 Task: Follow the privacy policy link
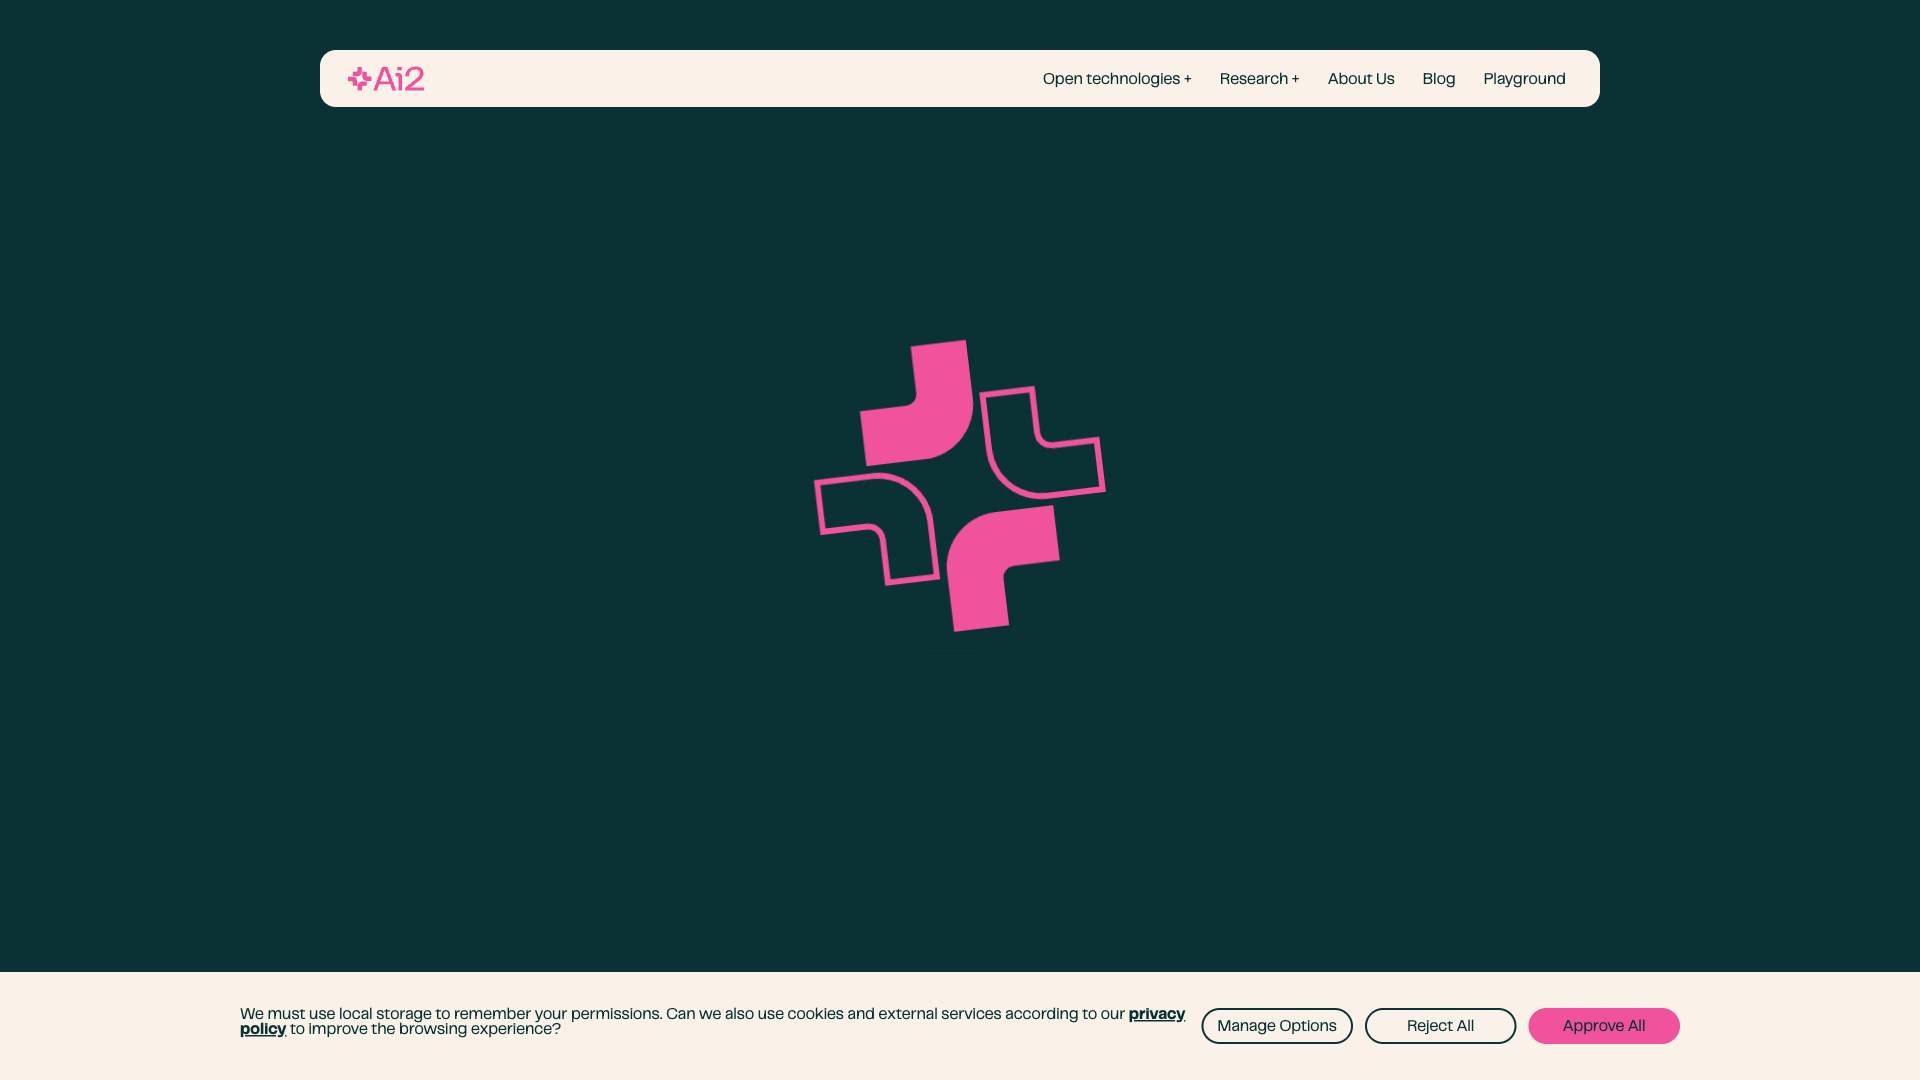(x=1156, y=1014)
